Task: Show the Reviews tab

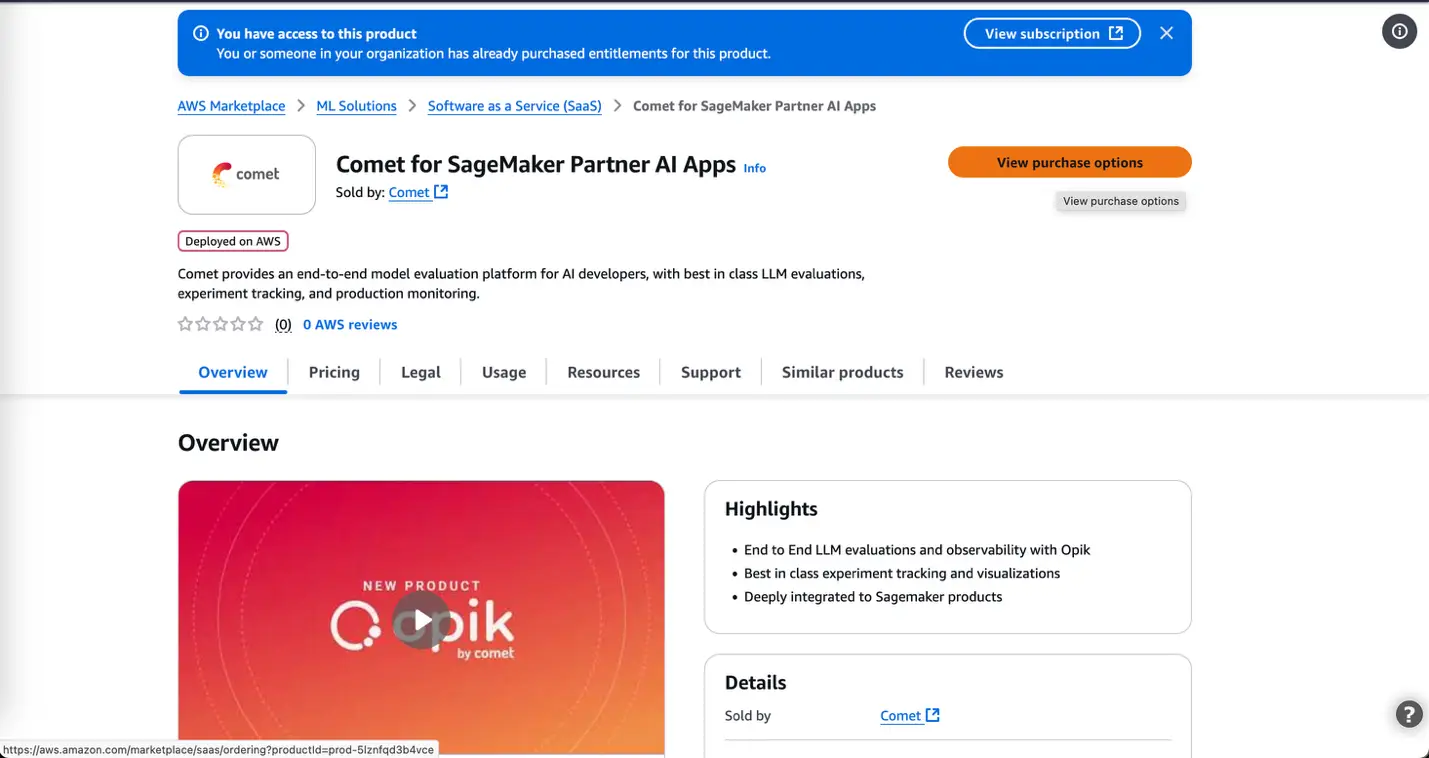Action: [x=973, y=372]
